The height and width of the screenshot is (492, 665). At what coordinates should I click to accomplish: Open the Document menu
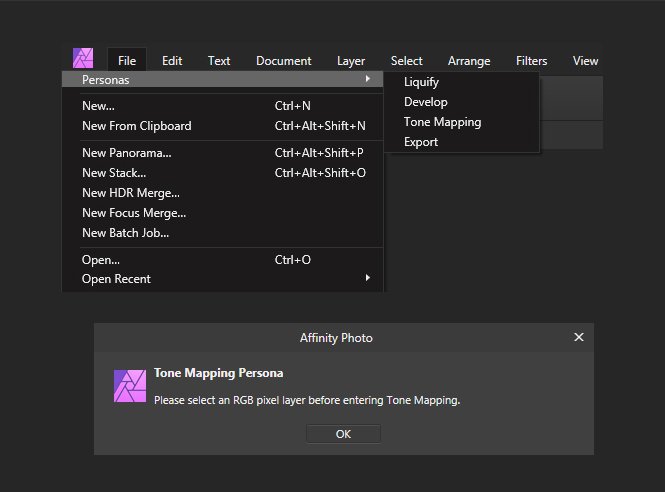[284, 61]
